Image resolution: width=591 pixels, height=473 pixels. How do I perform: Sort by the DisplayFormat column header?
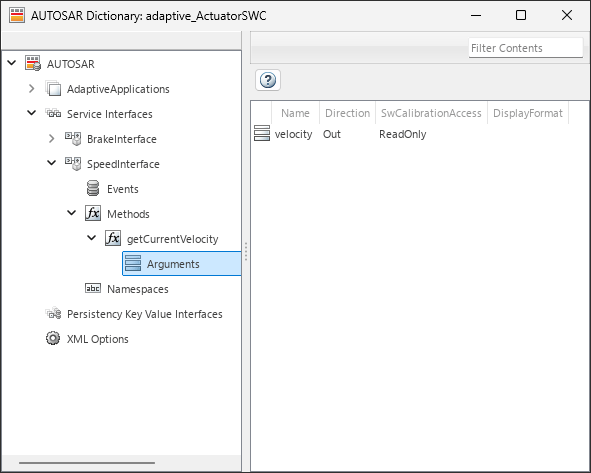pyautogui.click(x=528, y=113)
